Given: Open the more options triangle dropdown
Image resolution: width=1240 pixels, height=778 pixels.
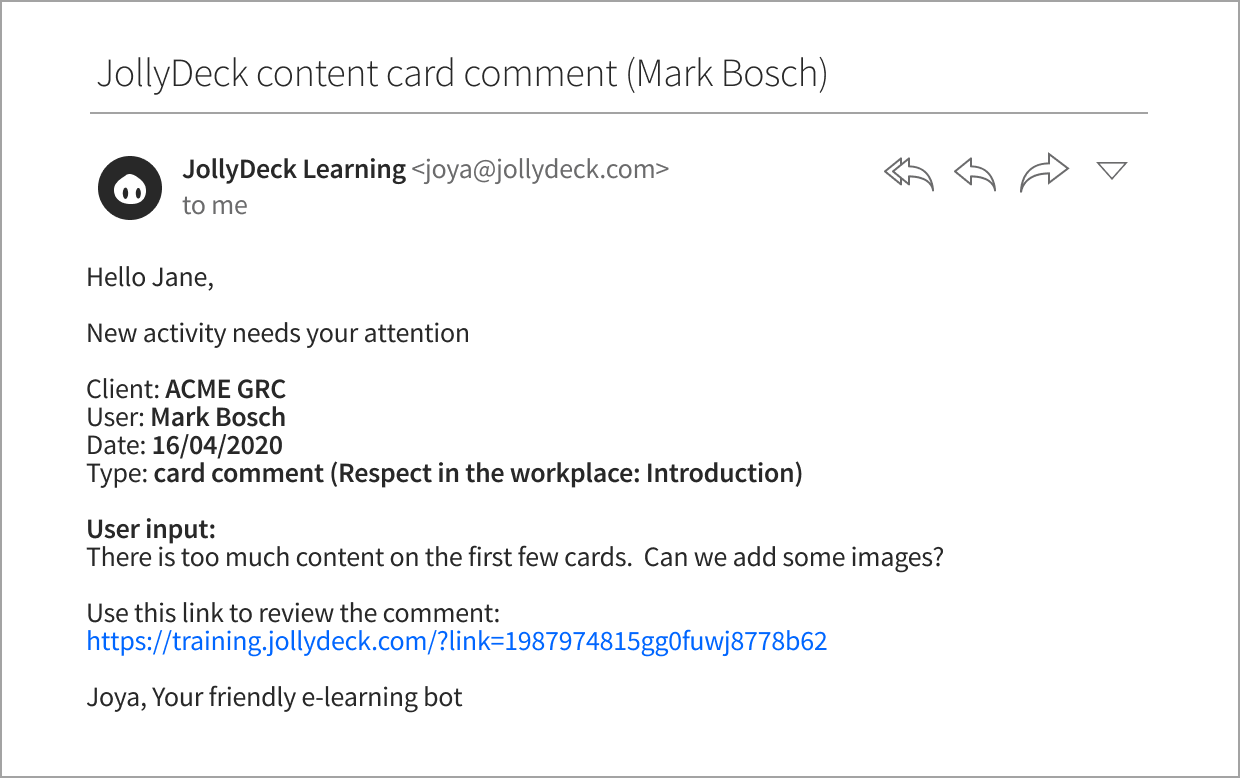Looking at the screenshot, I should (1111, 170).
